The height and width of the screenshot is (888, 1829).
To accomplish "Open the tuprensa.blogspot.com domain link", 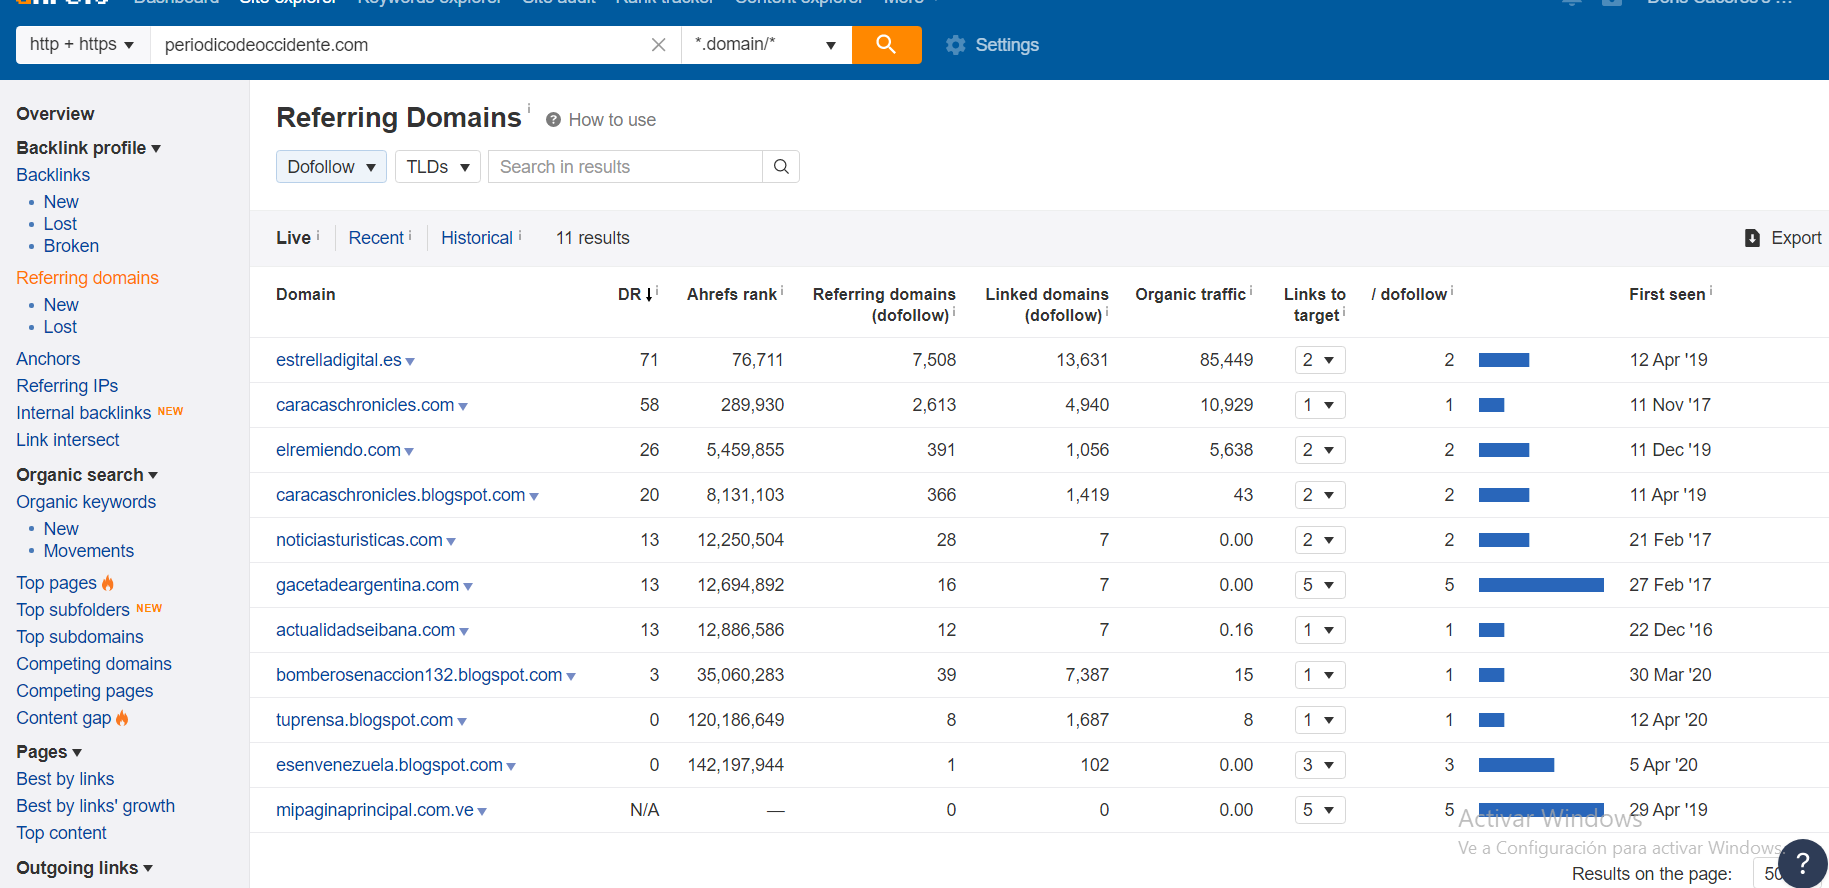I will click(365, 720).
